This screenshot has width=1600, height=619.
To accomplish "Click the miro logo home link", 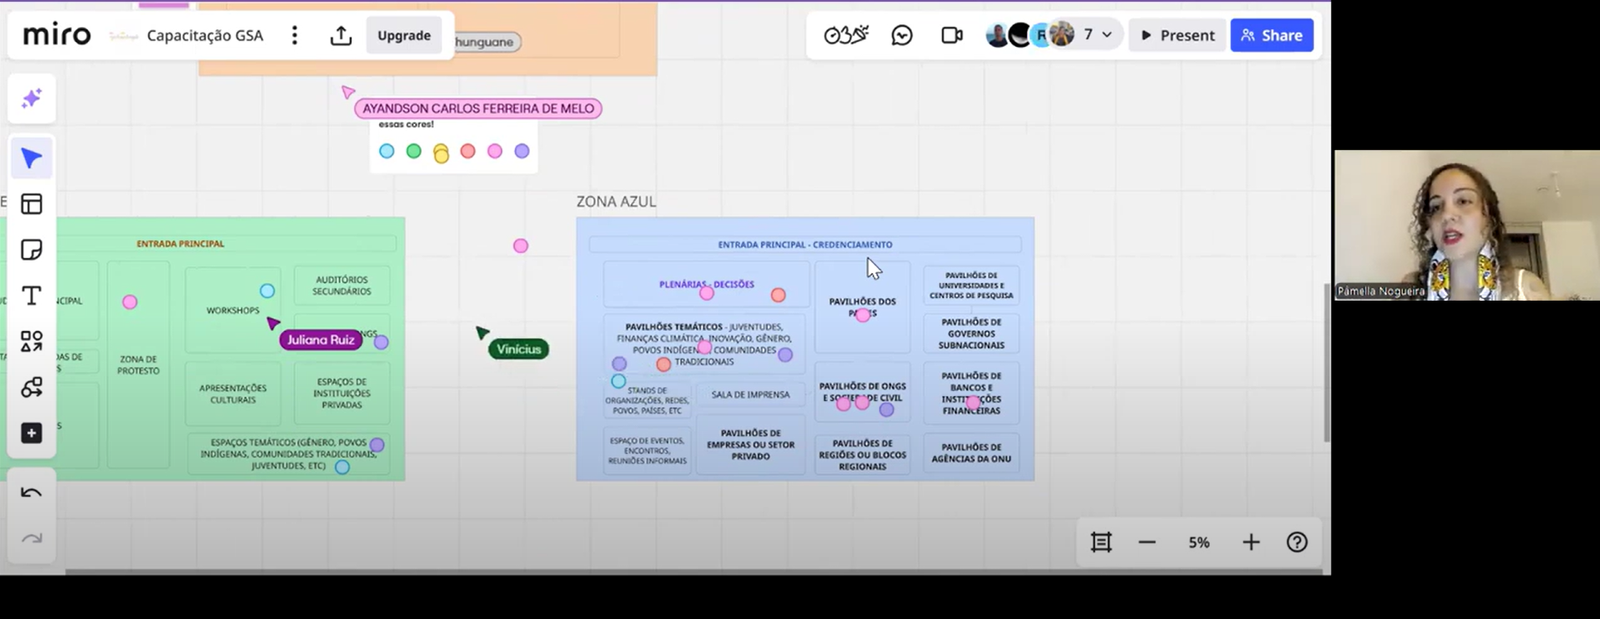I will pyautogui.click(x=57, y=35).
